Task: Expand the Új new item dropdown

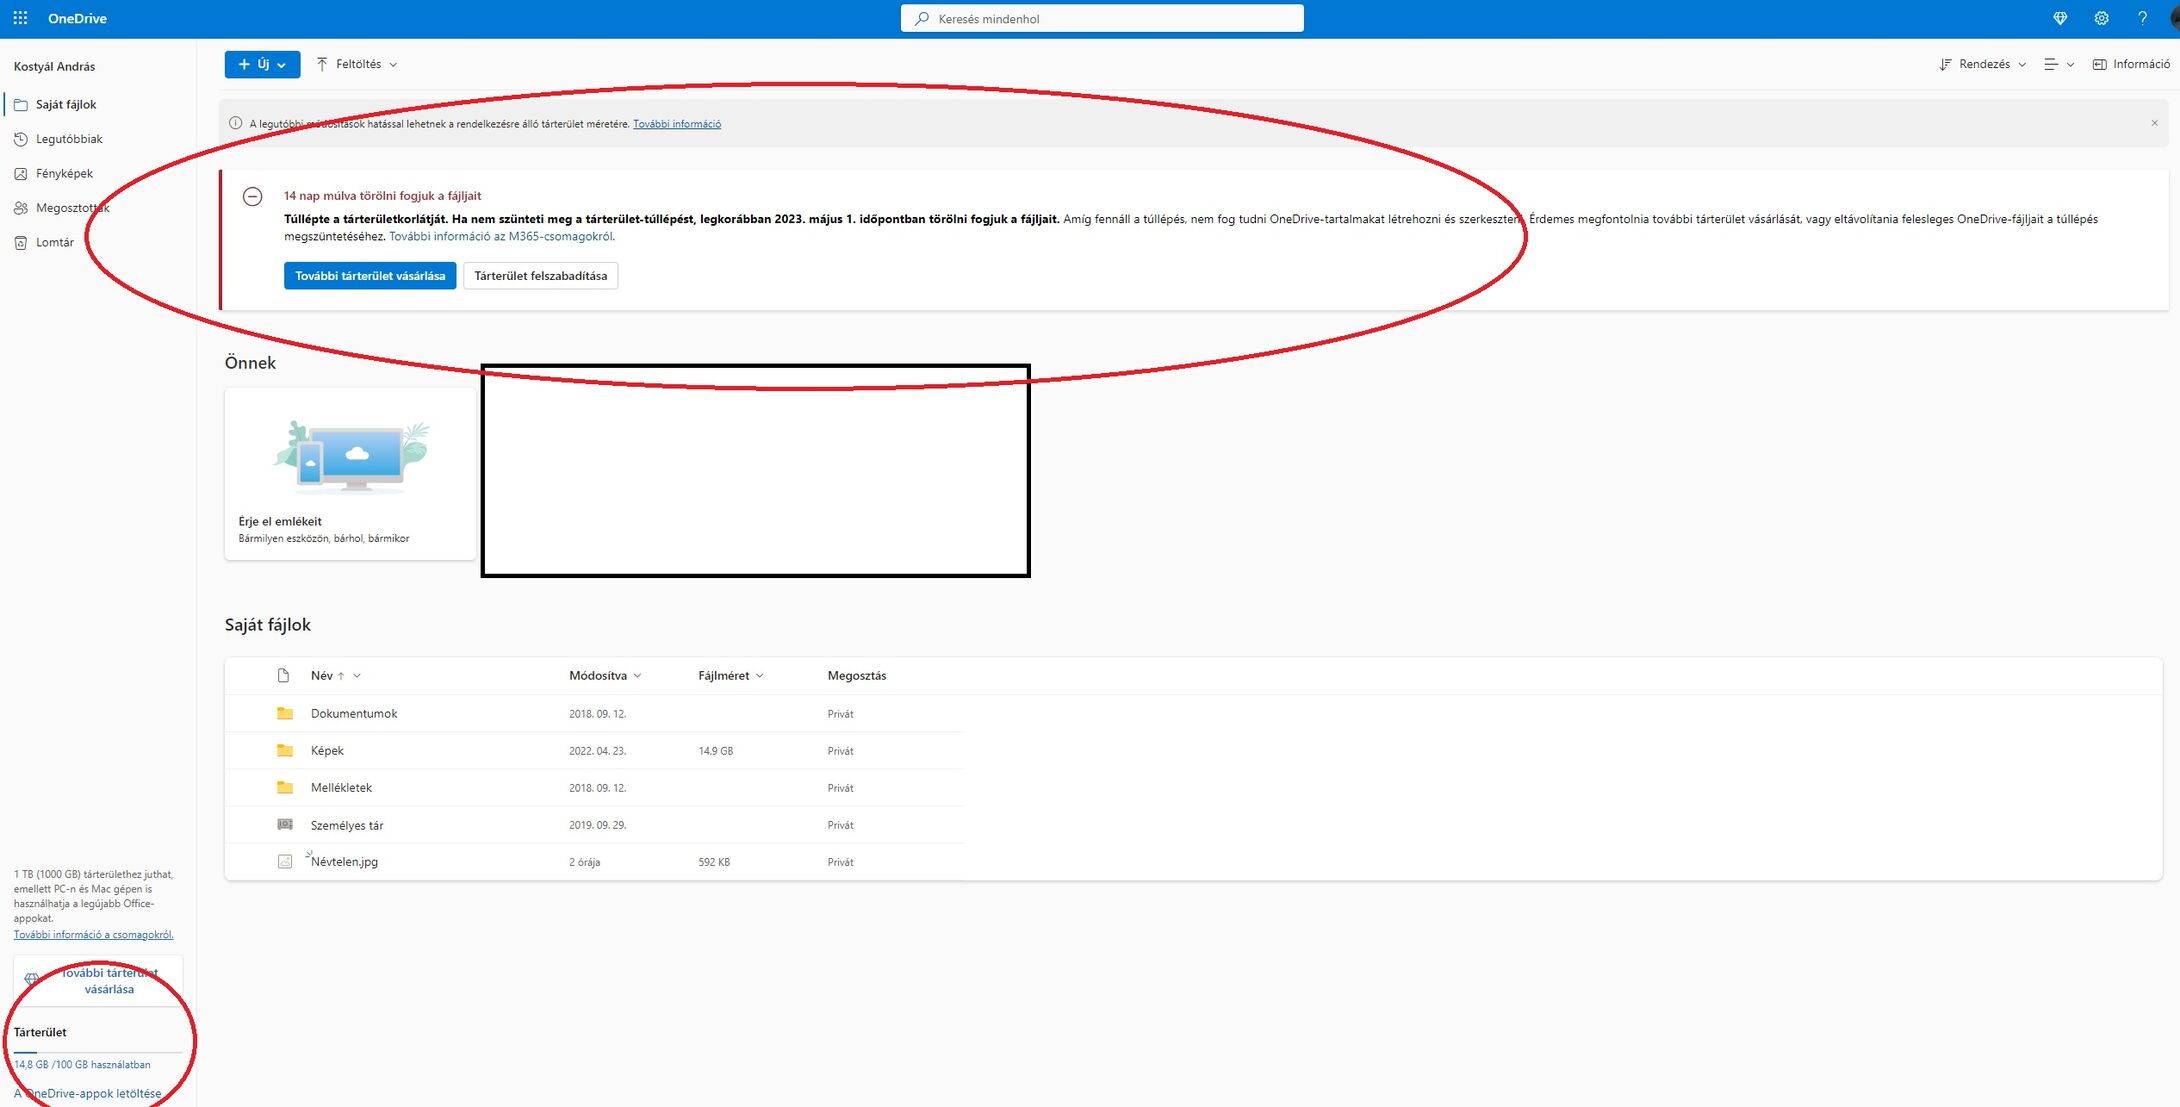Action: pos(262,64)
